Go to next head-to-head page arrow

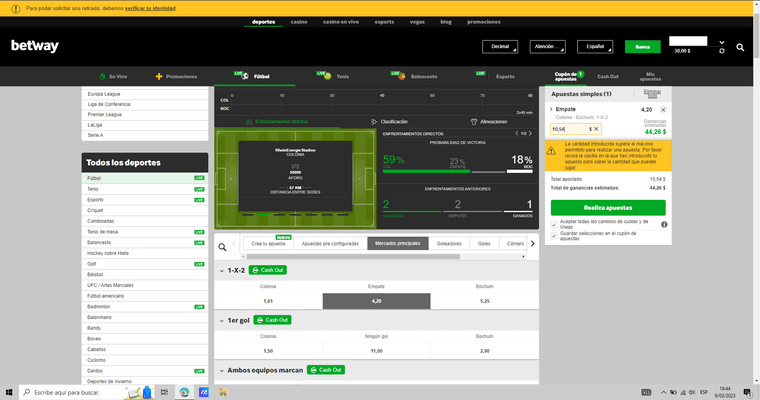530,133
